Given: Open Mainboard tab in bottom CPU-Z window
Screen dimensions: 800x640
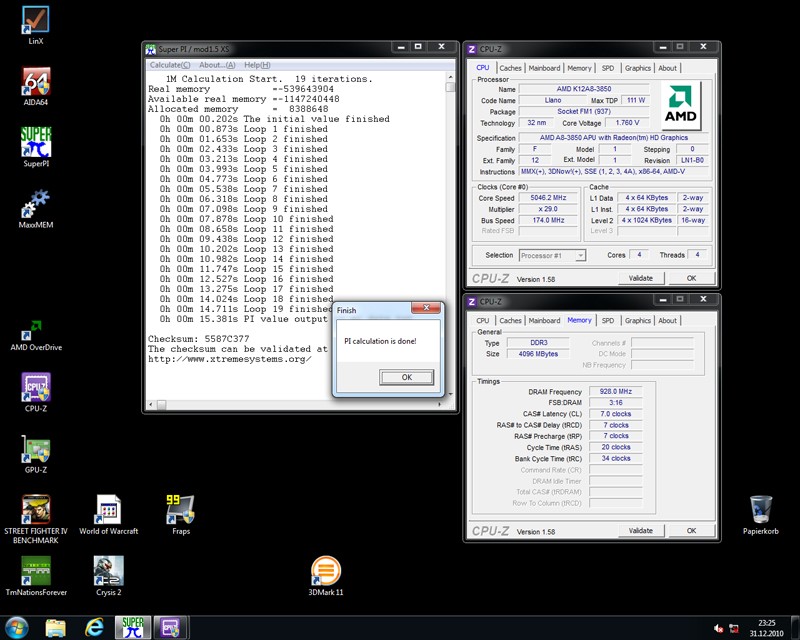Looking at the screenshot, I should click(544, 321).
